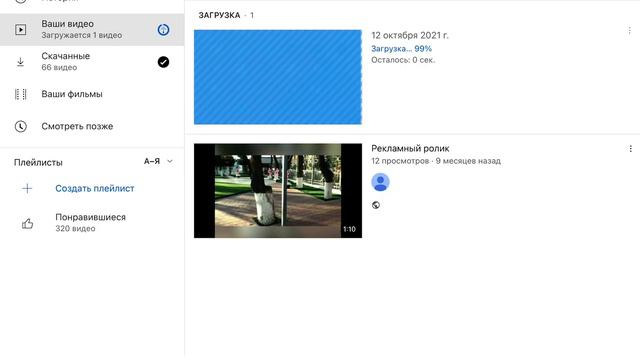Open the 'Смотреть позже' list
640x360 pixels.
pyautogui.click(x=92, y=126)
